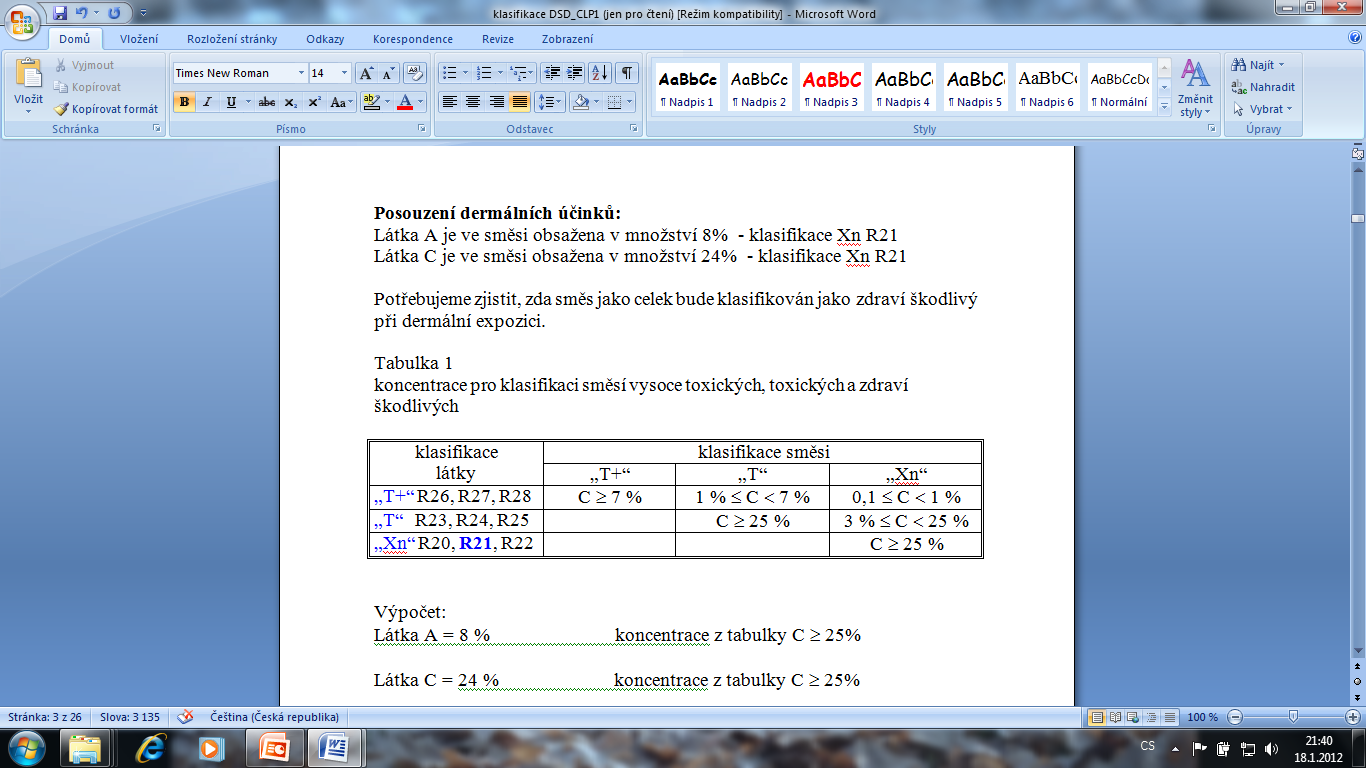The height and width of the screenshot is (768, 1366).
Task: Expand the styles gallery more arrow
Action: pyautogui.click(x=1164, y=108)
